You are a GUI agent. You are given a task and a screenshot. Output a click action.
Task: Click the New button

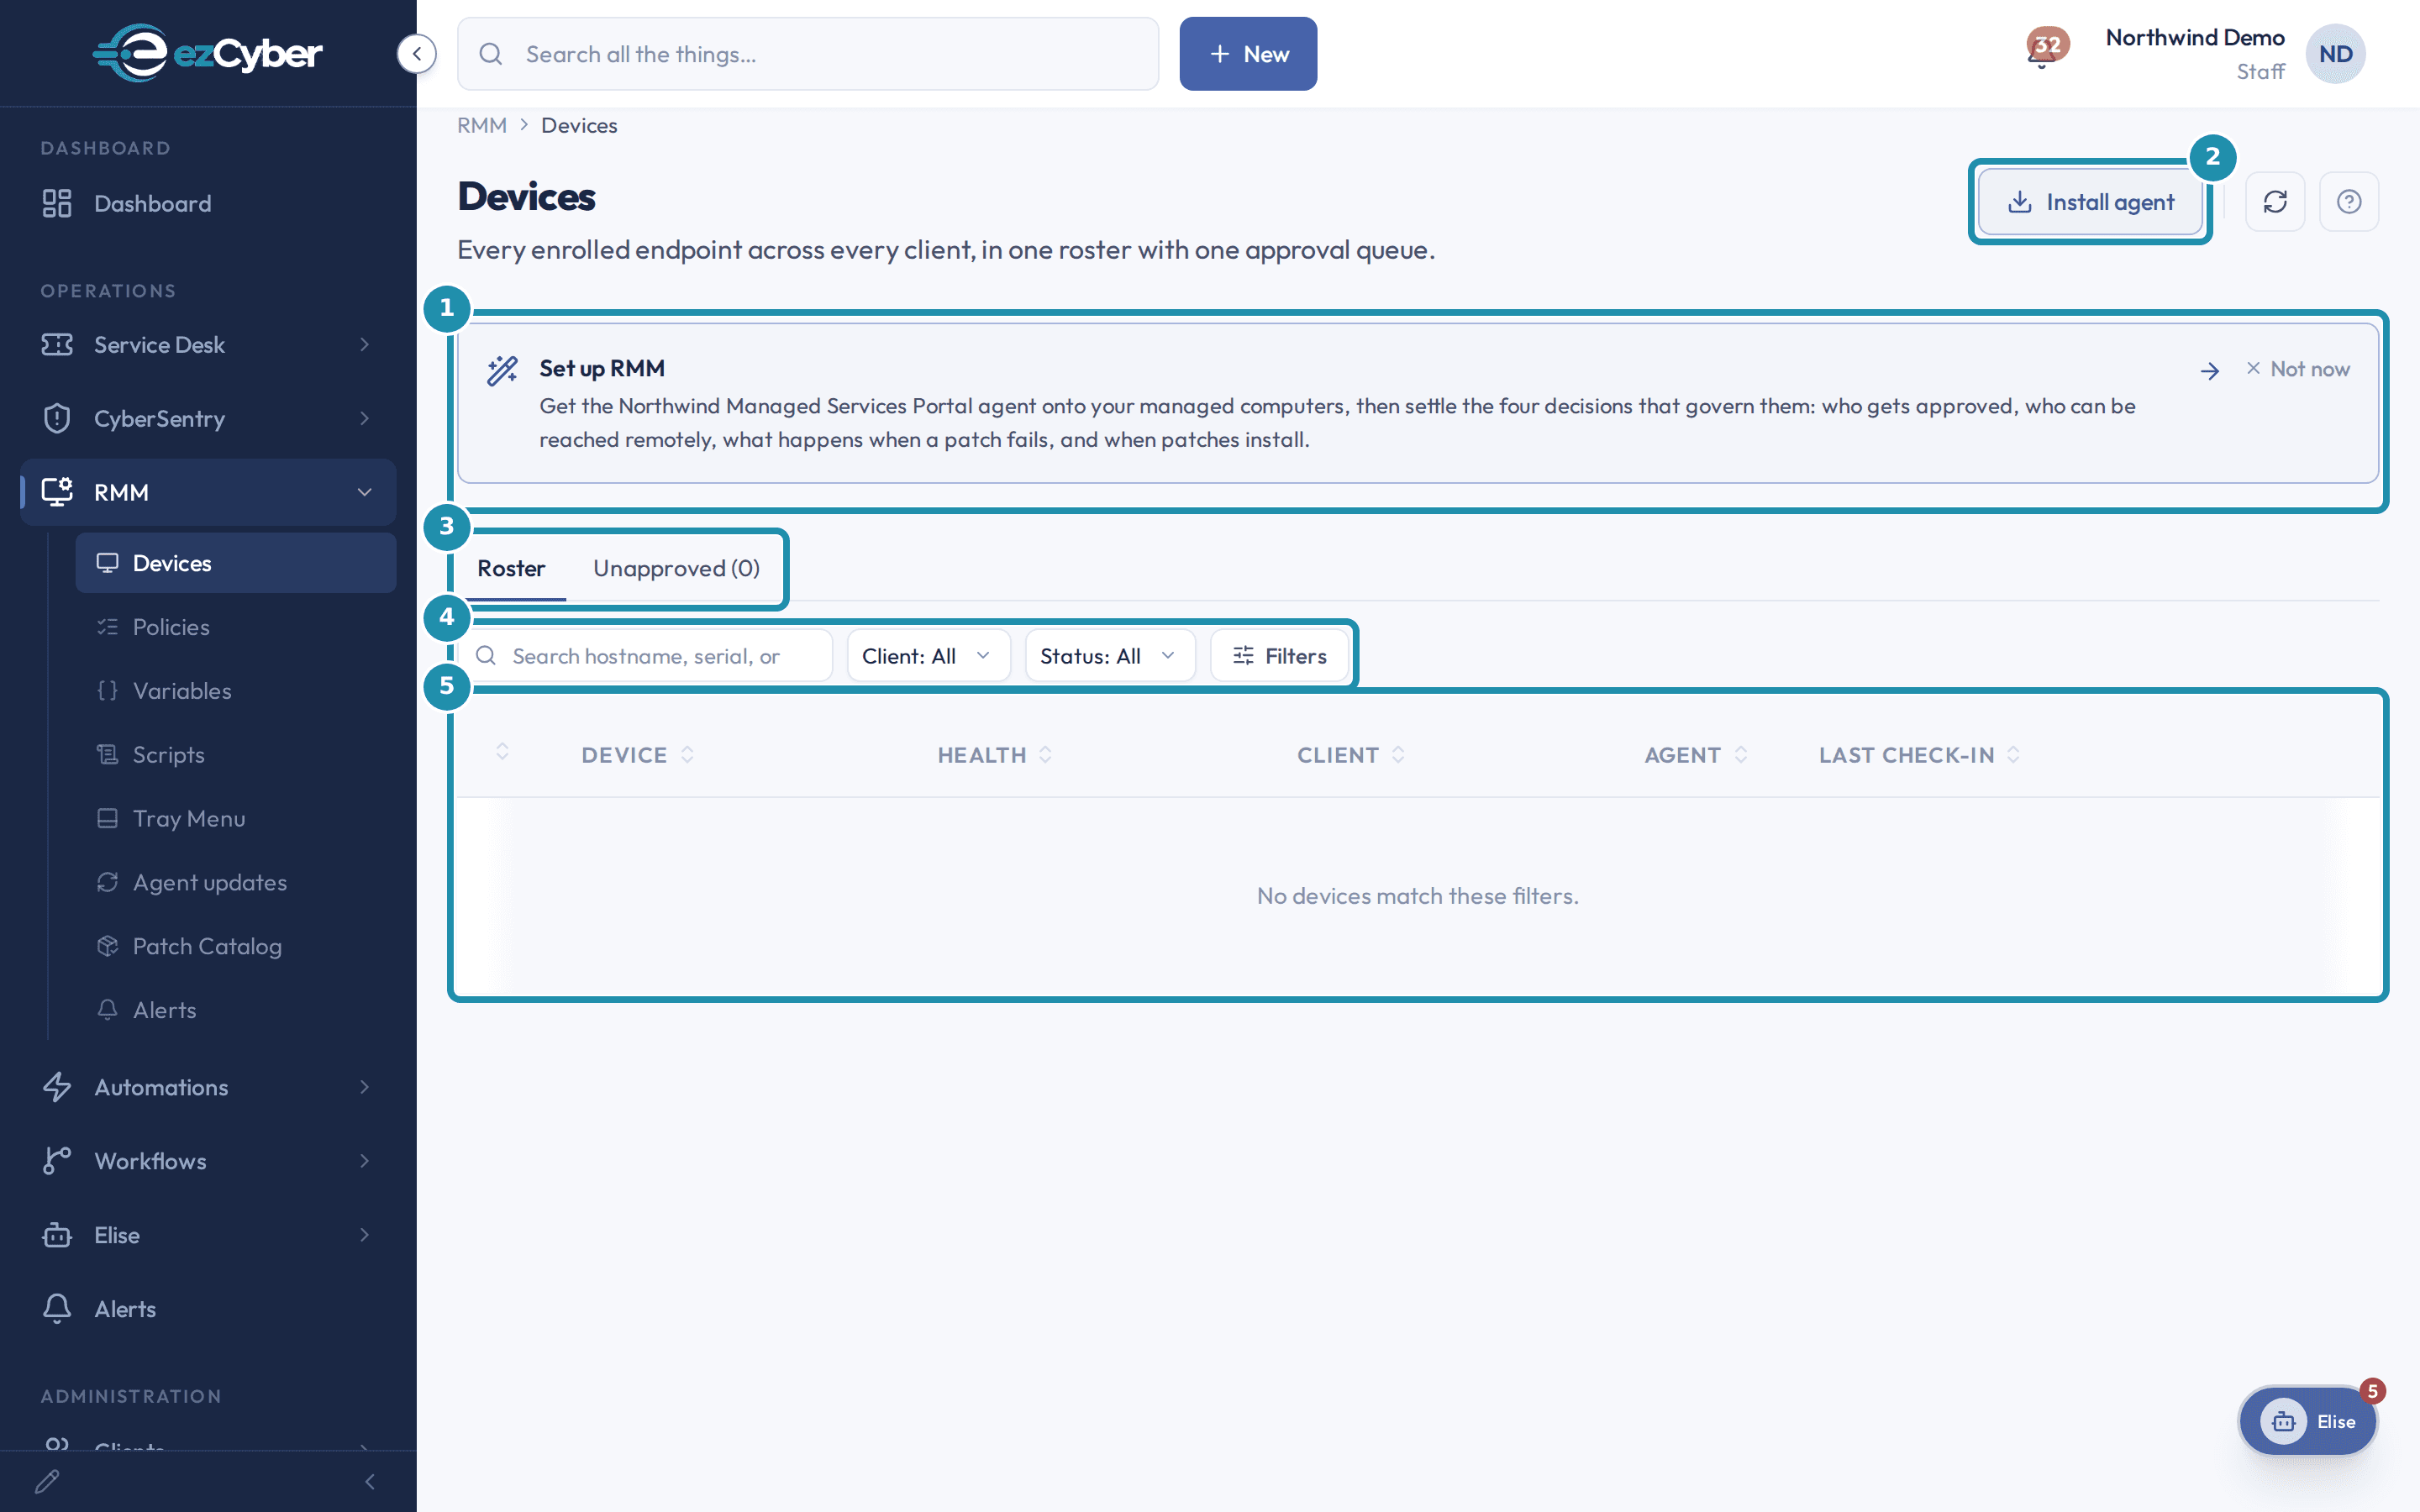[1248, 54]
